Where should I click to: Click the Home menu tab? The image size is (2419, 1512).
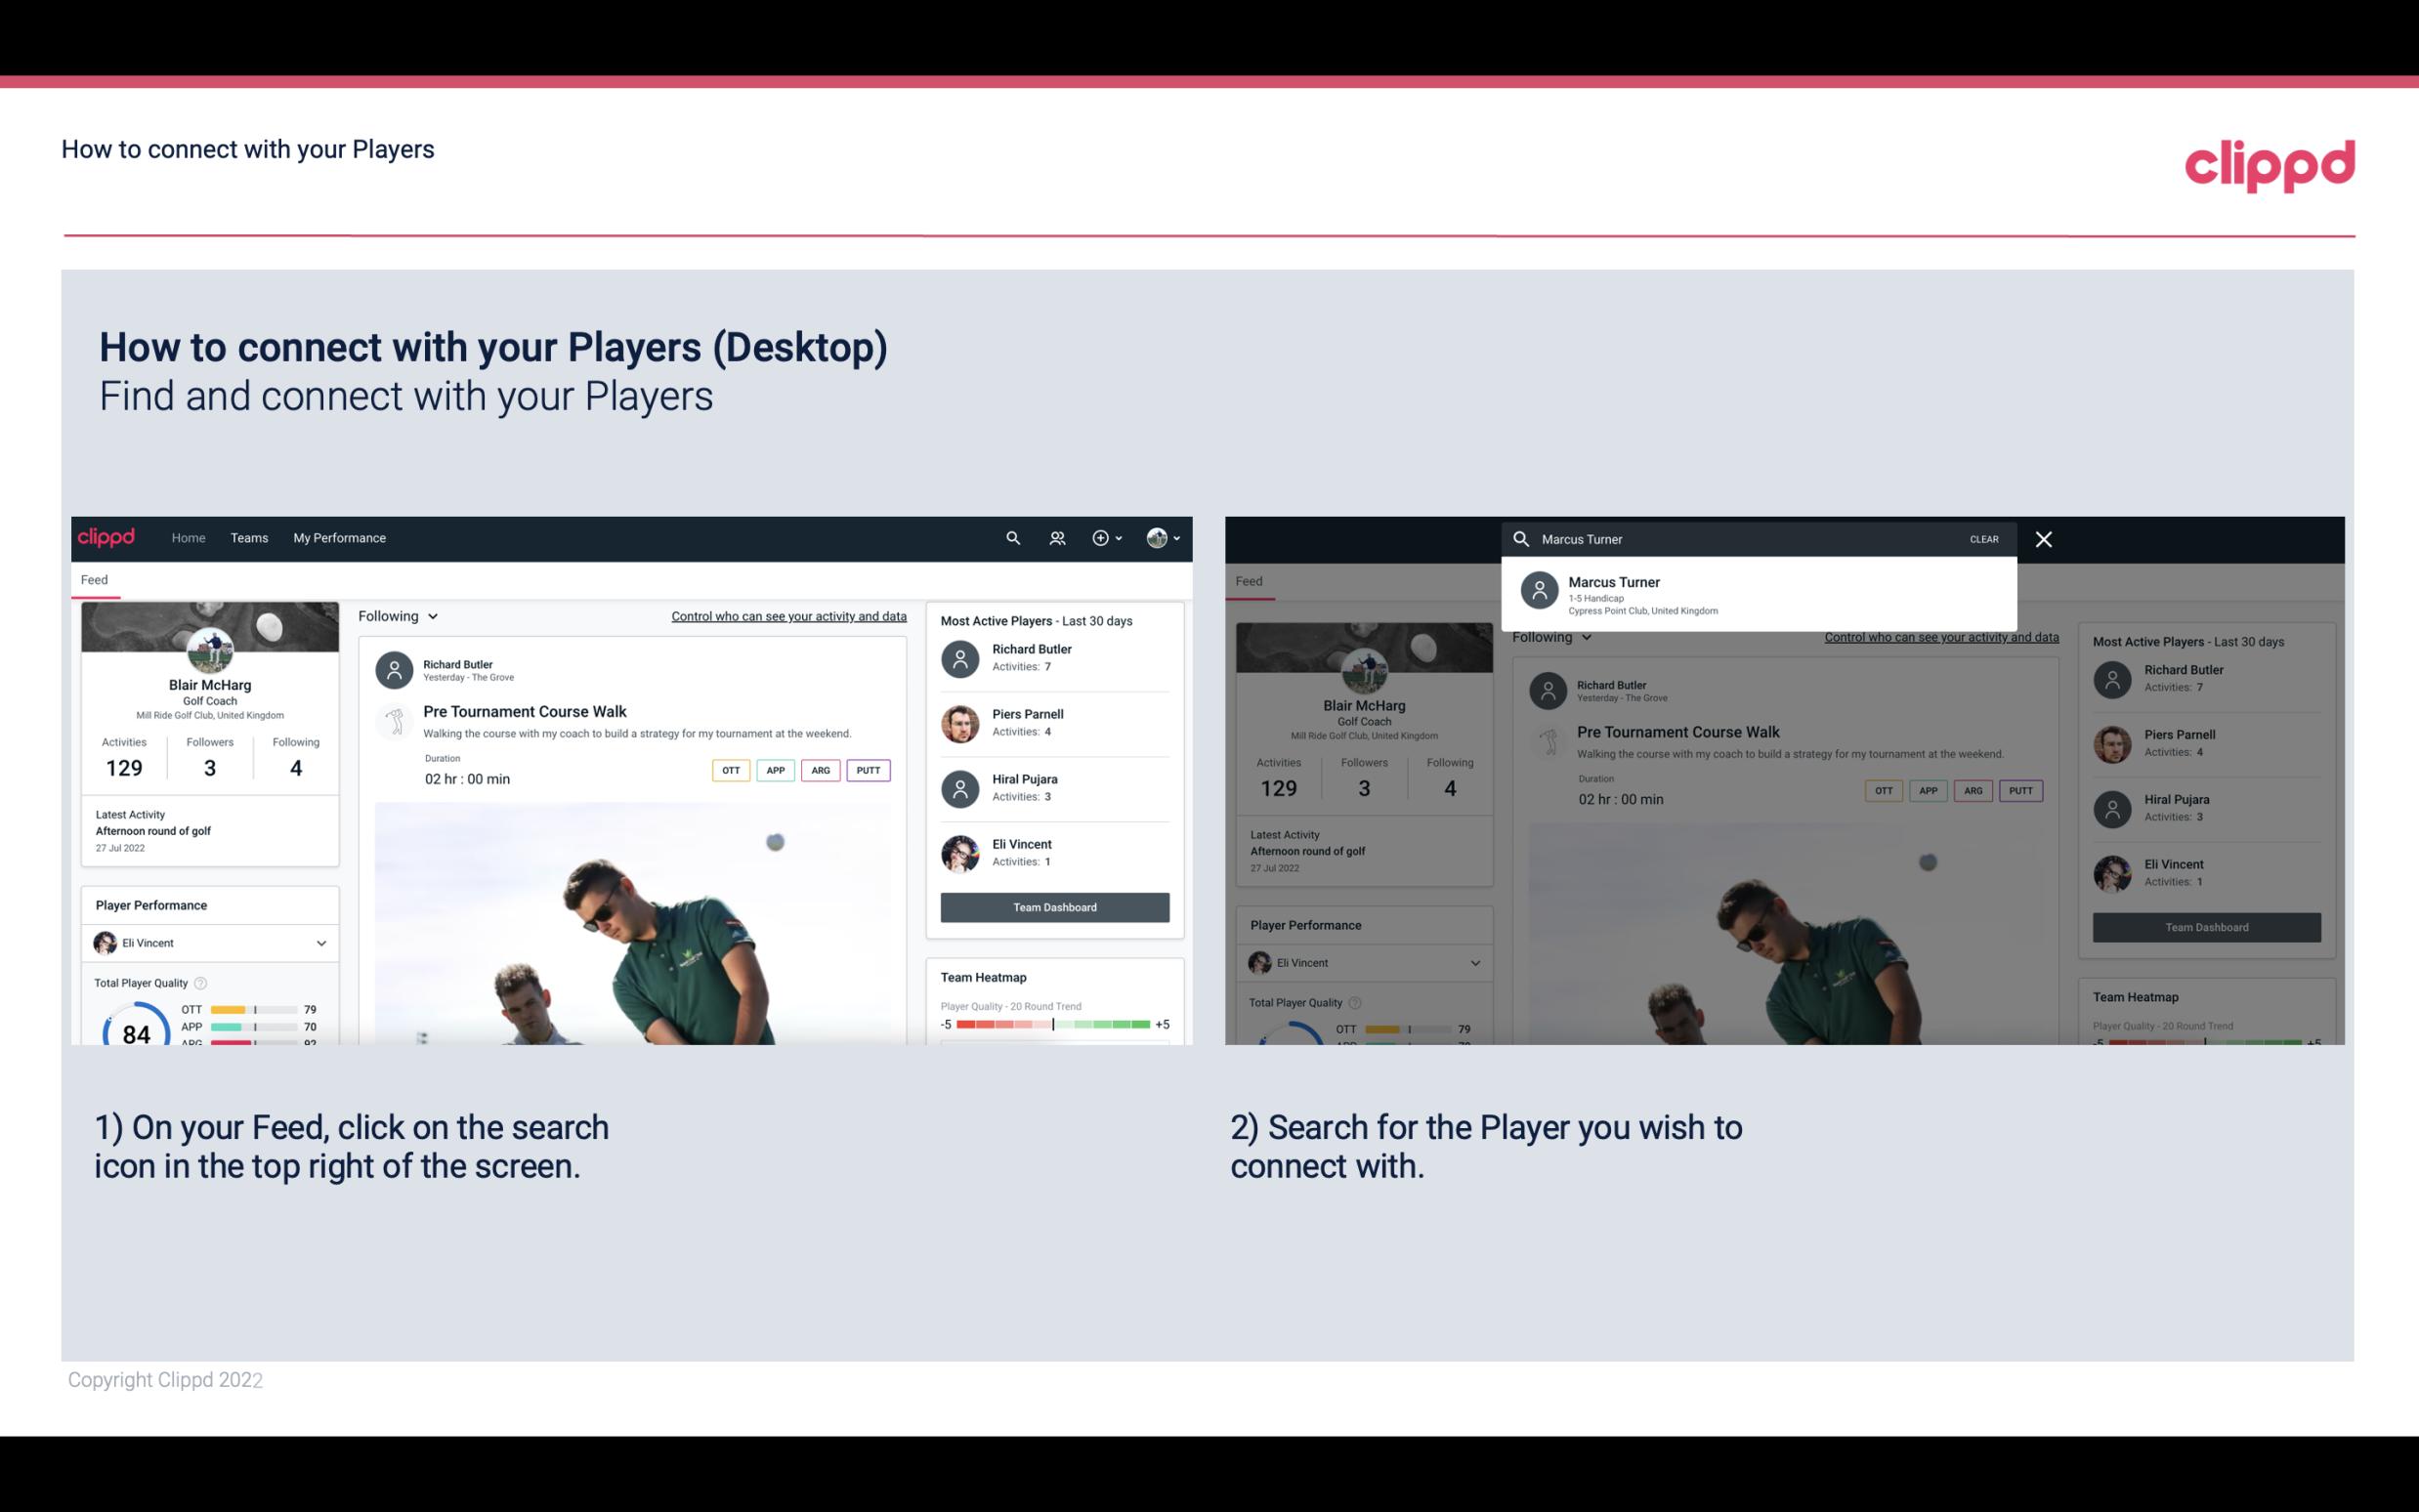(187, 536)
